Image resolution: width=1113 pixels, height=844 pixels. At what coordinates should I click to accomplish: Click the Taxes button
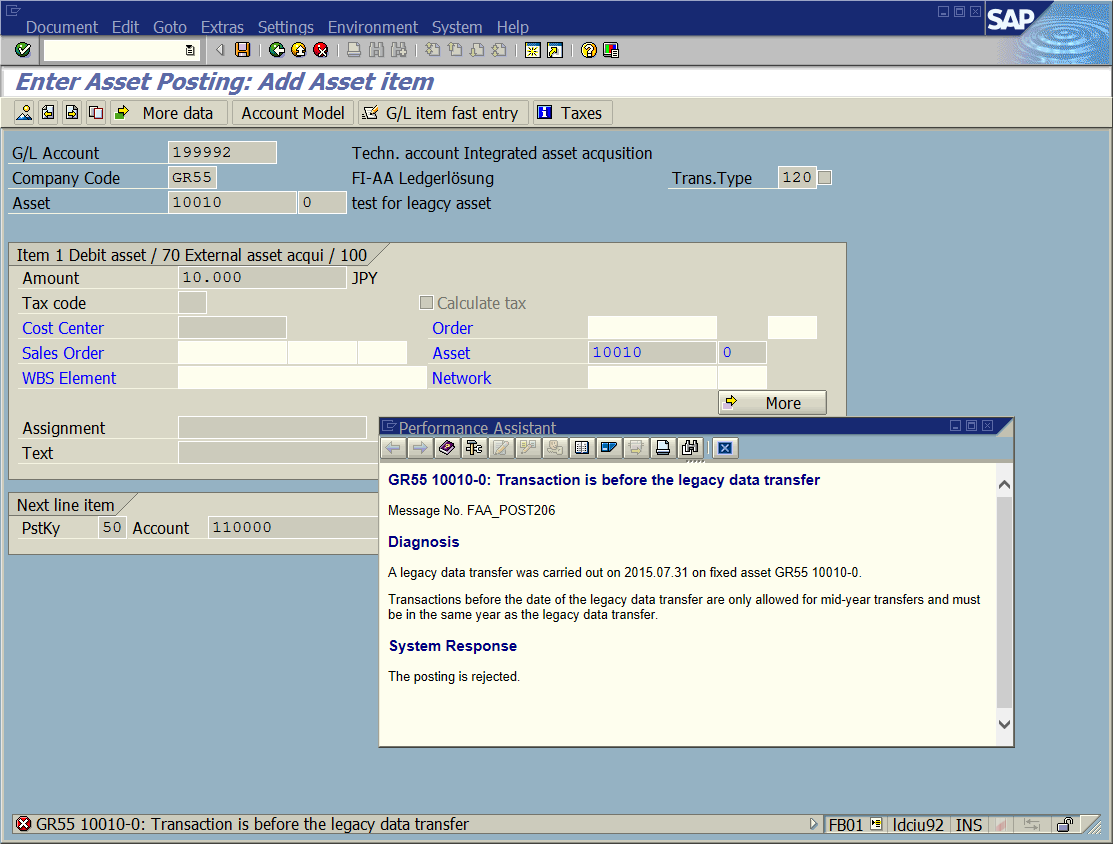tap(572, 113)
